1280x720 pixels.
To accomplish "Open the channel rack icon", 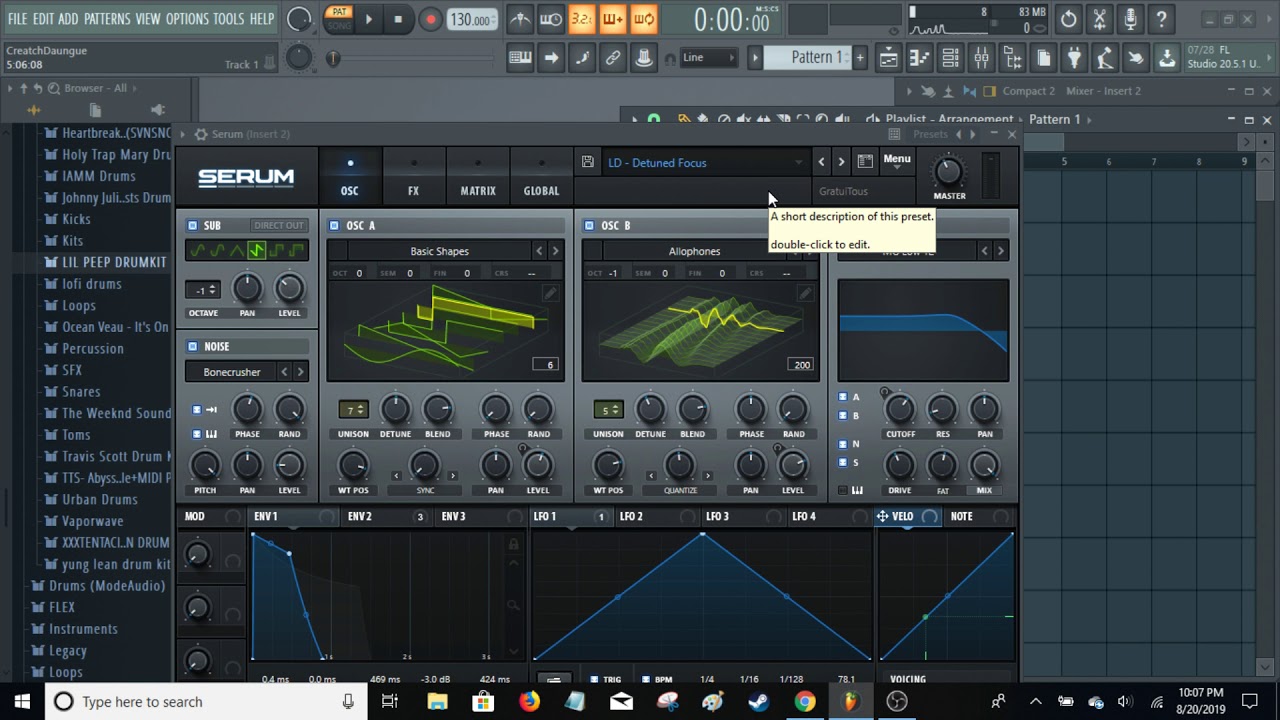I will point(950,58).
